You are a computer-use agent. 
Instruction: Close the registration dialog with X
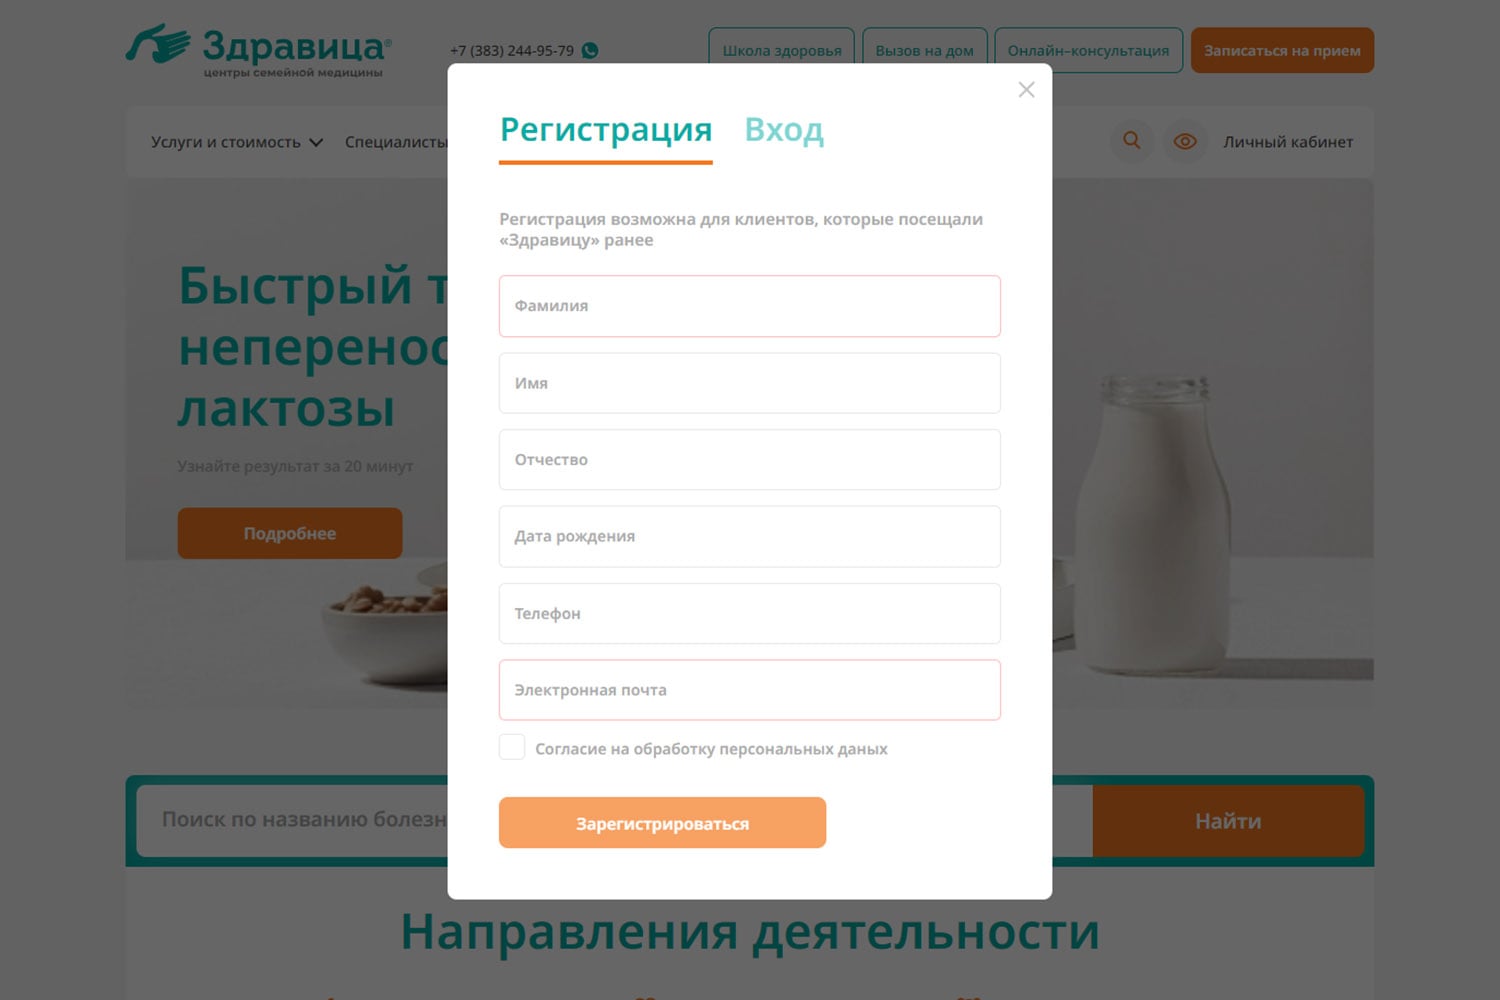tap(1026, 90)
